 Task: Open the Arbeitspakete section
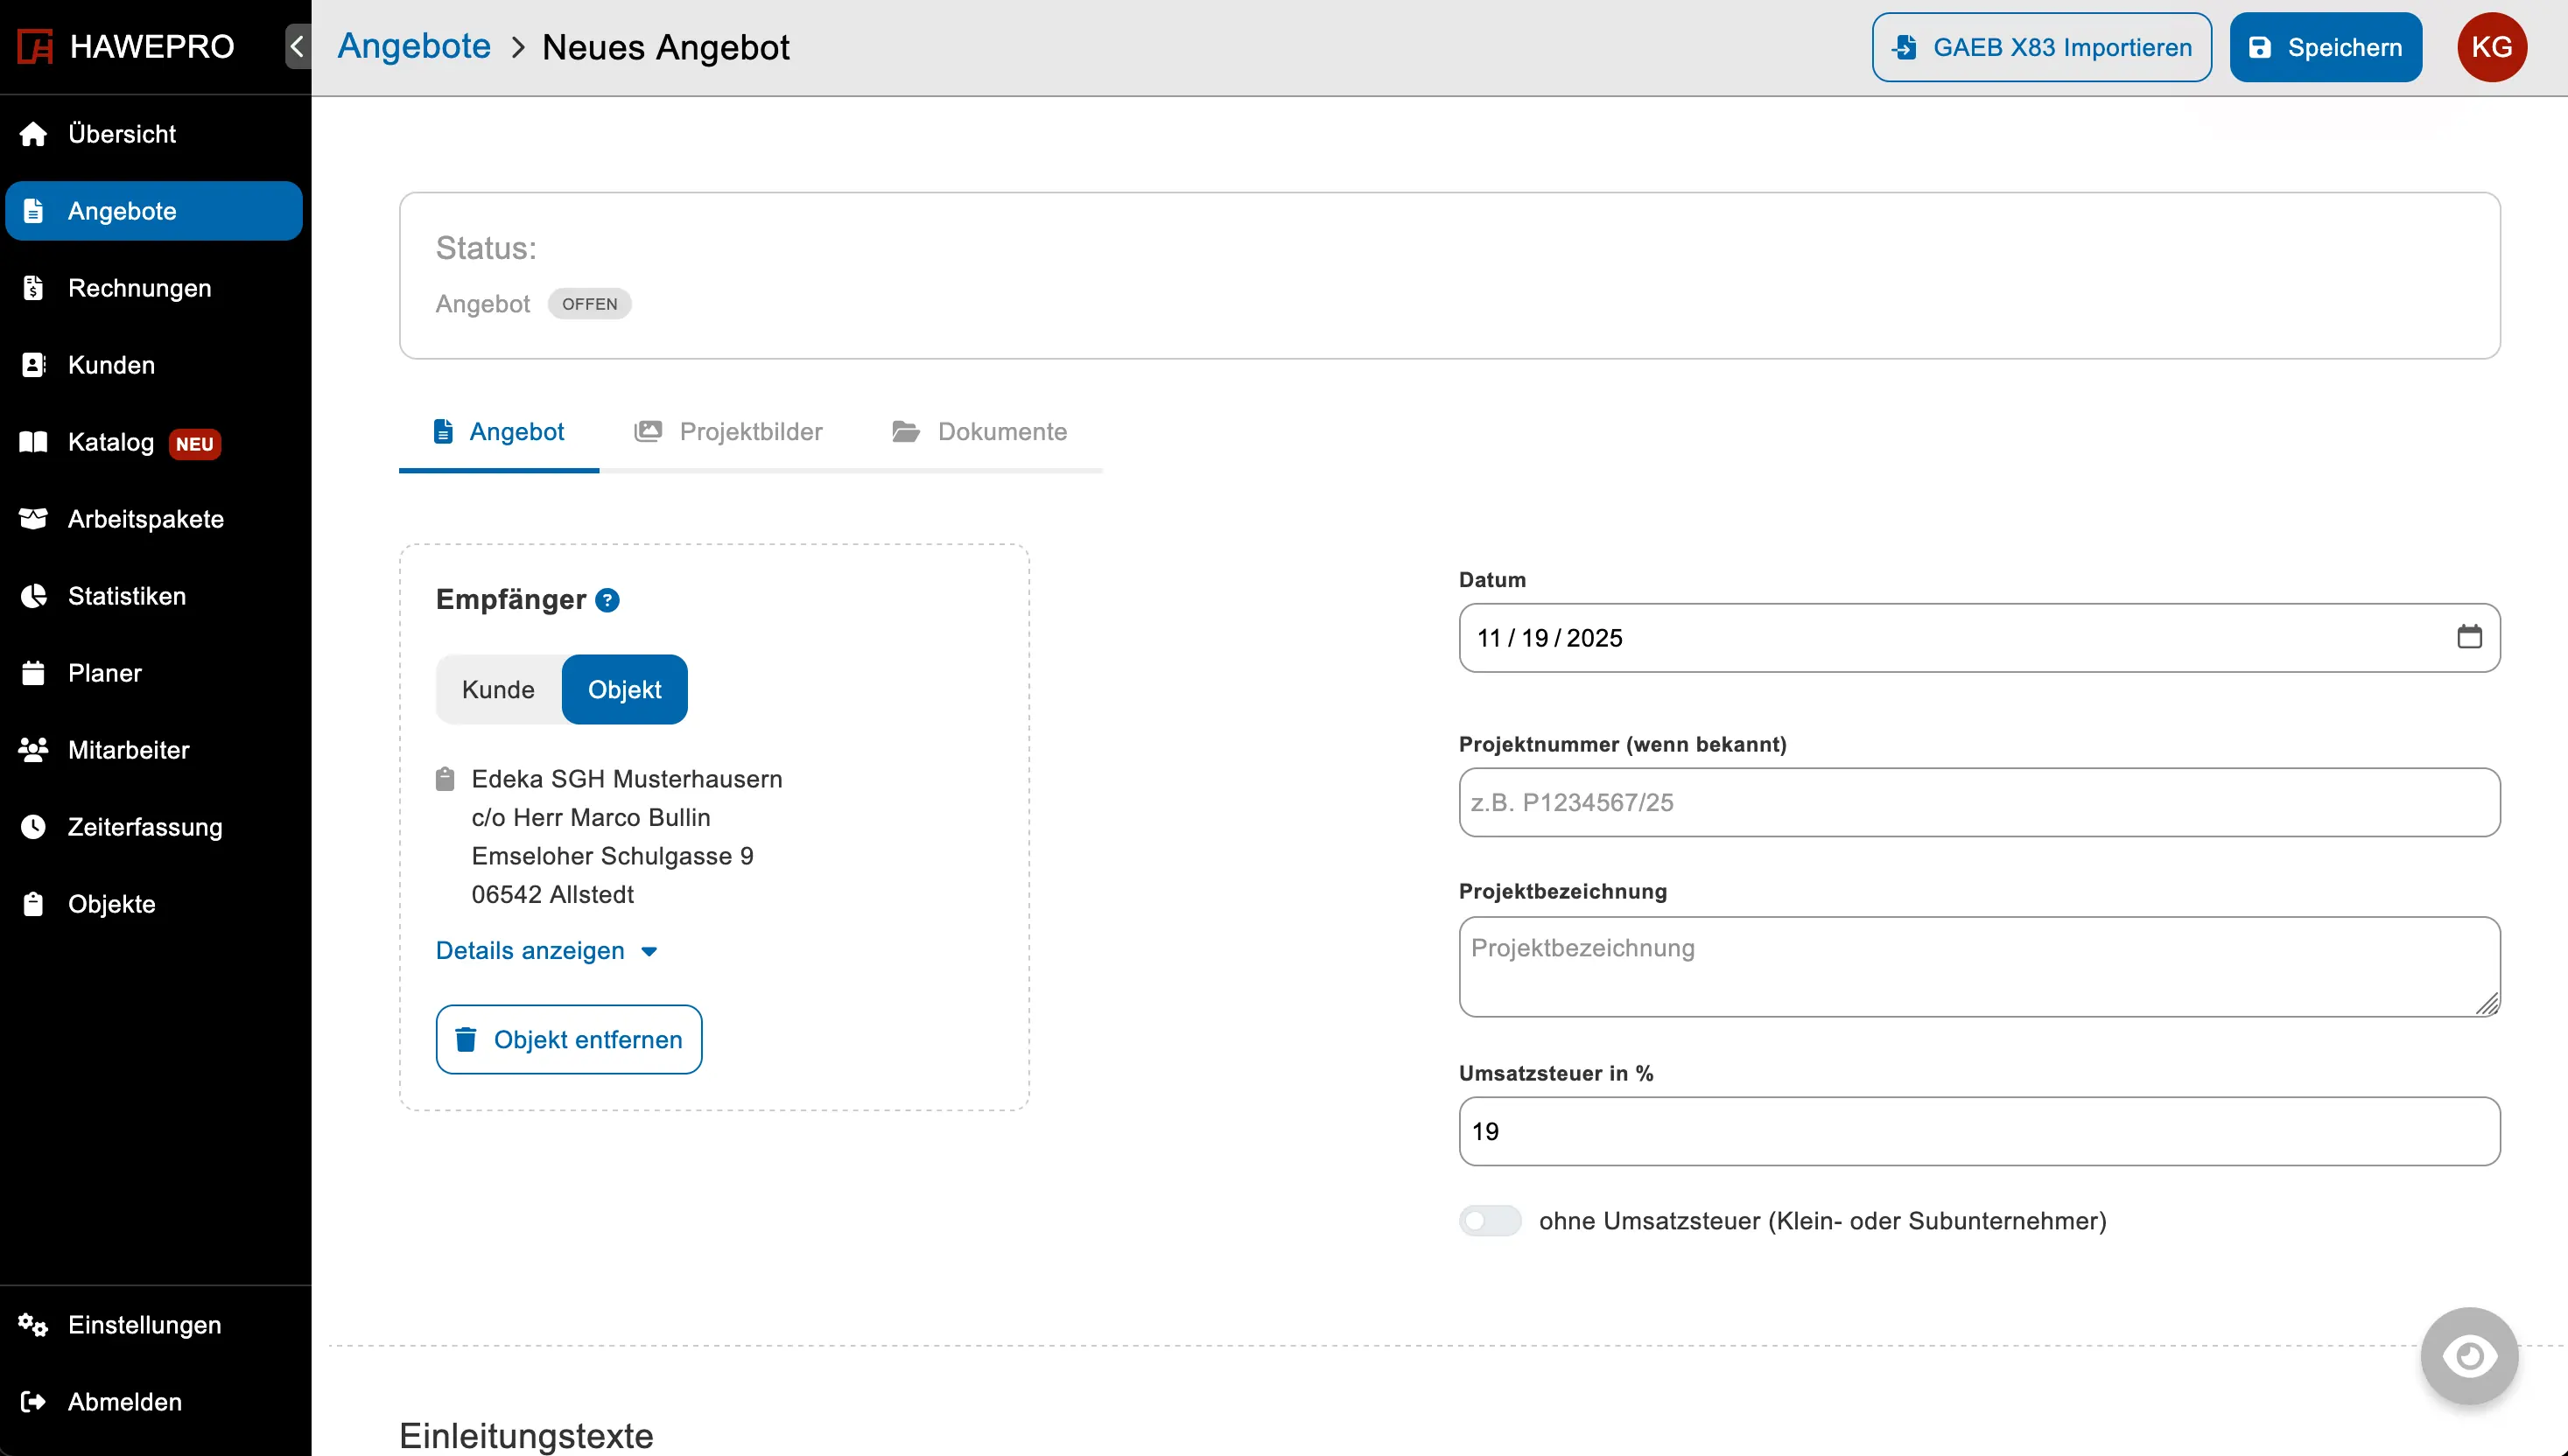point(145,519)
